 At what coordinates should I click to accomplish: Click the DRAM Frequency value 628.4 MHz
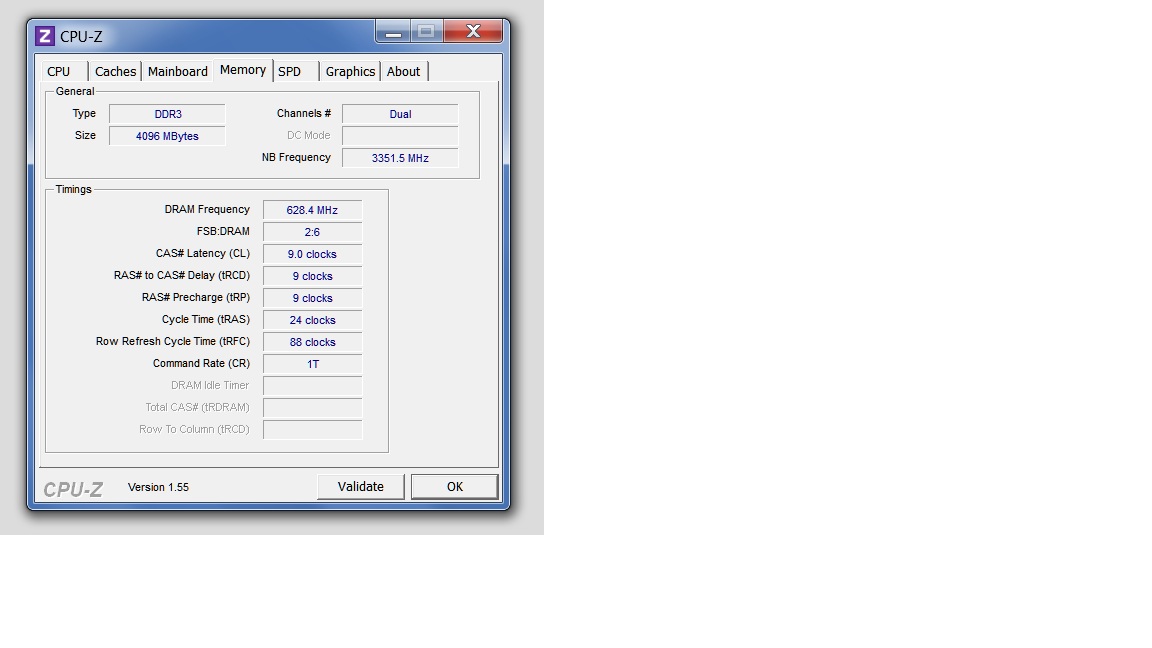click(x=312, y=210)
